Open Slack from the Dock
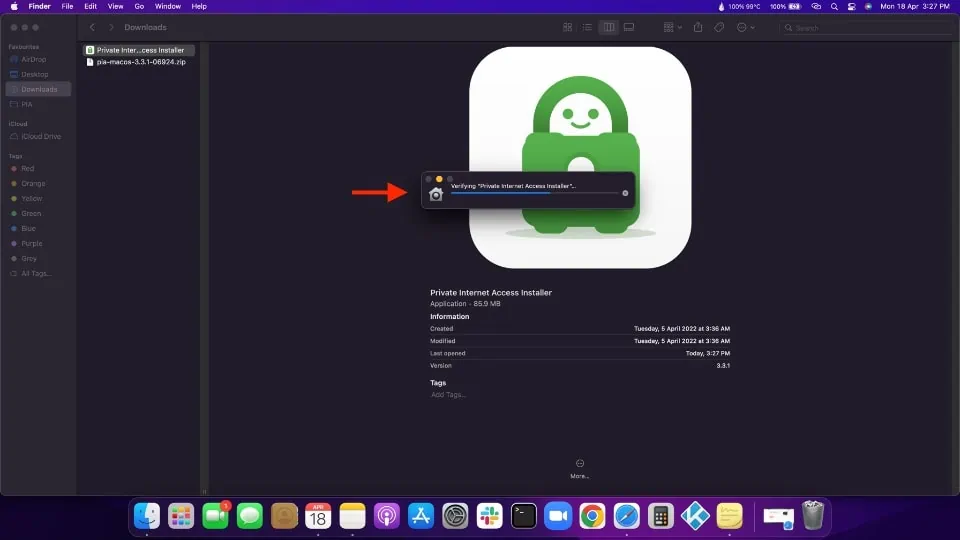The height and width of the screenshot is (540, 960). pyautogui.click(x=490, y=516)
